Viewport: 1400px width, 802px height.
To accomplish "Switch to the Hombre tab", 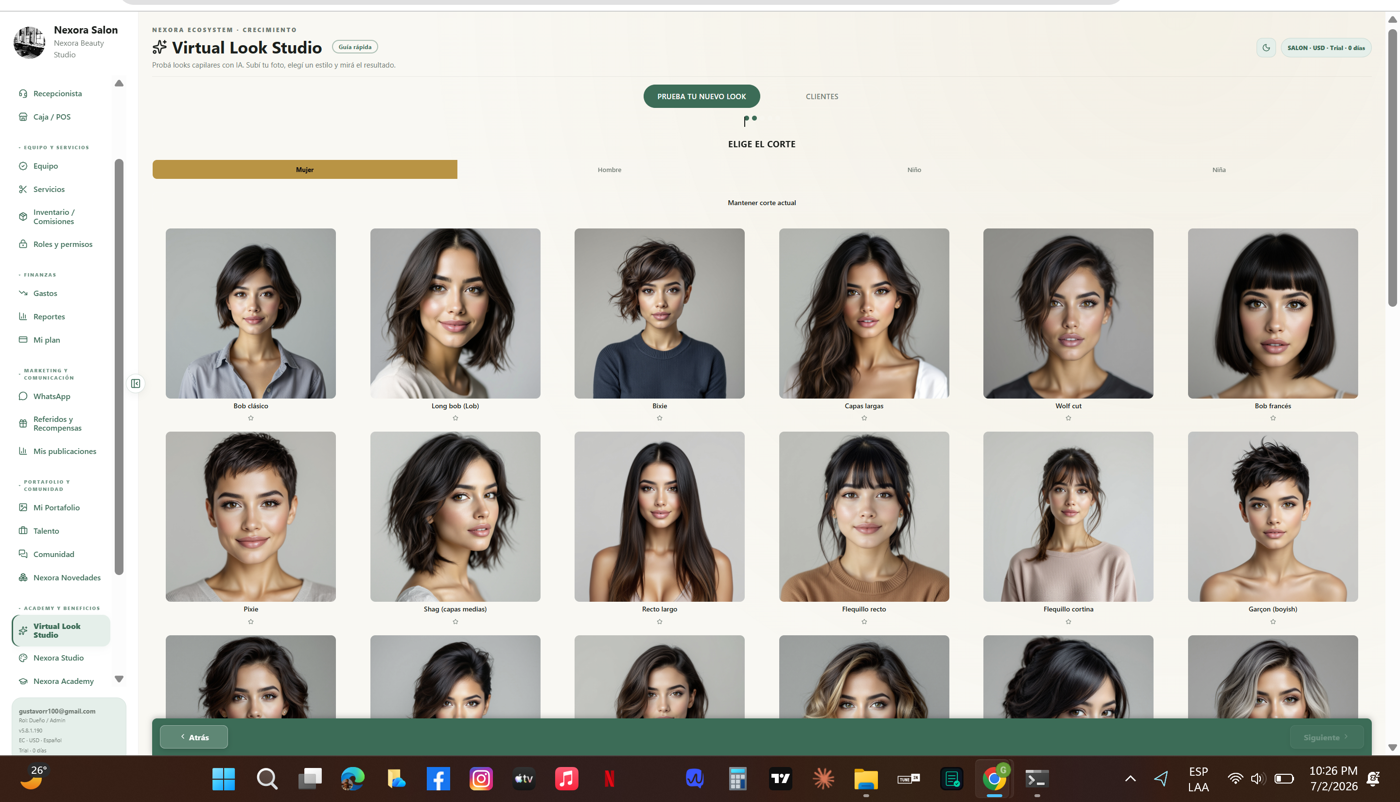I will click(610, 170).
